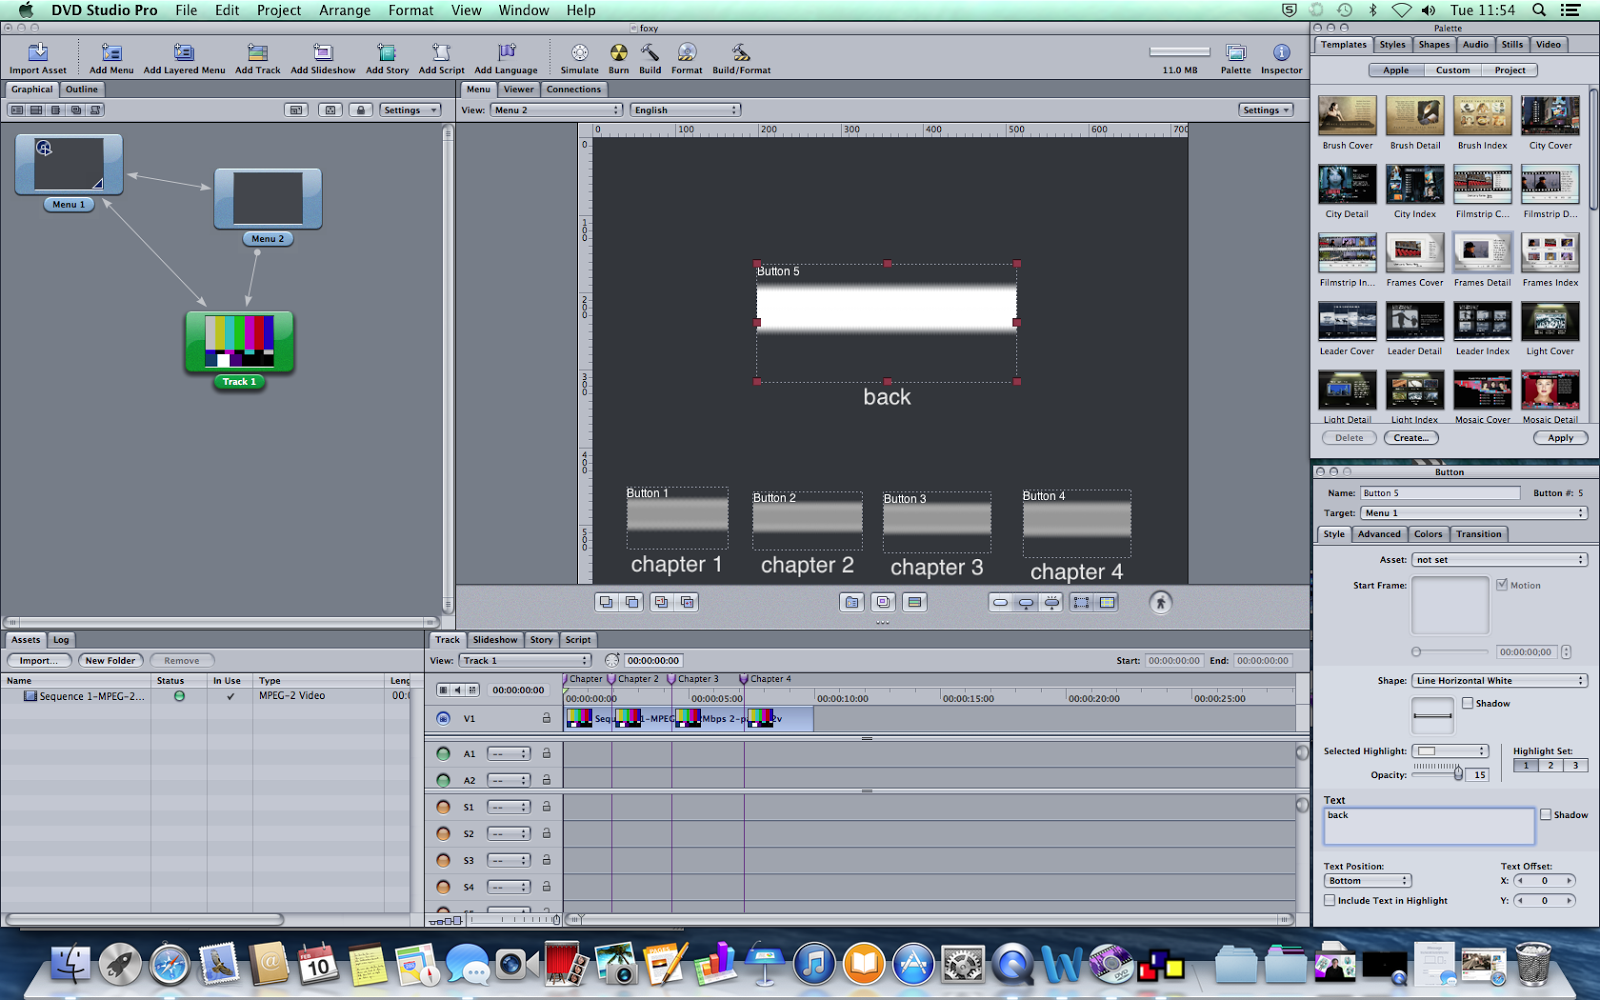1600x1000 pixels.
Task: Click the Format toolbar icon
Action: pyautogui.click(x=687, y=52)
